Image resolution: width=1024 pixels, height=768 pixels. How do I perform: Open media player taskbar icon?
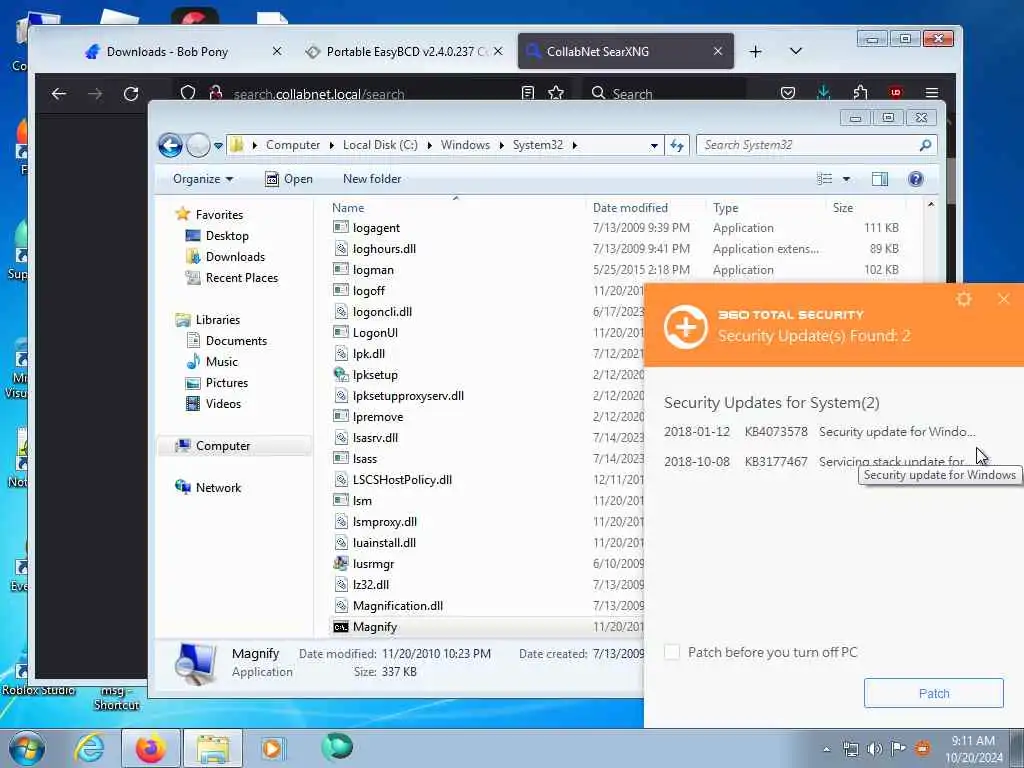(272, 748)
